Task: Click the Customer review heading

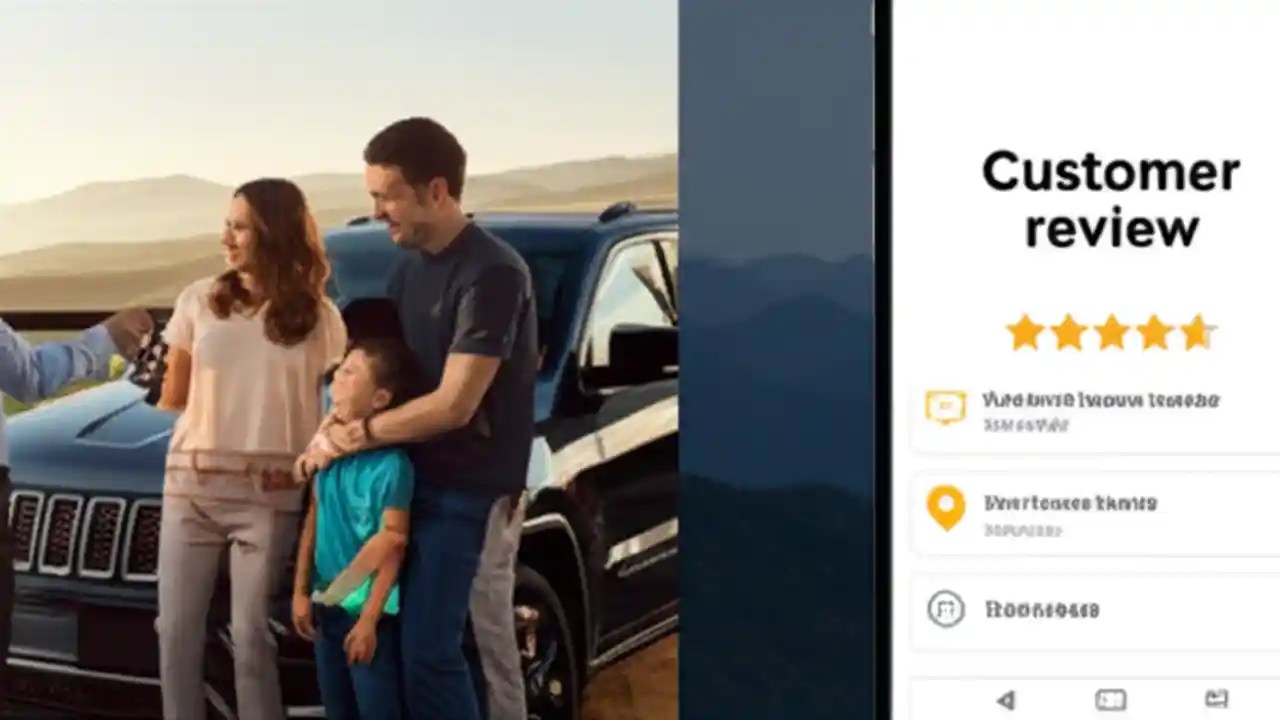Action: (x=1111, y=199)
